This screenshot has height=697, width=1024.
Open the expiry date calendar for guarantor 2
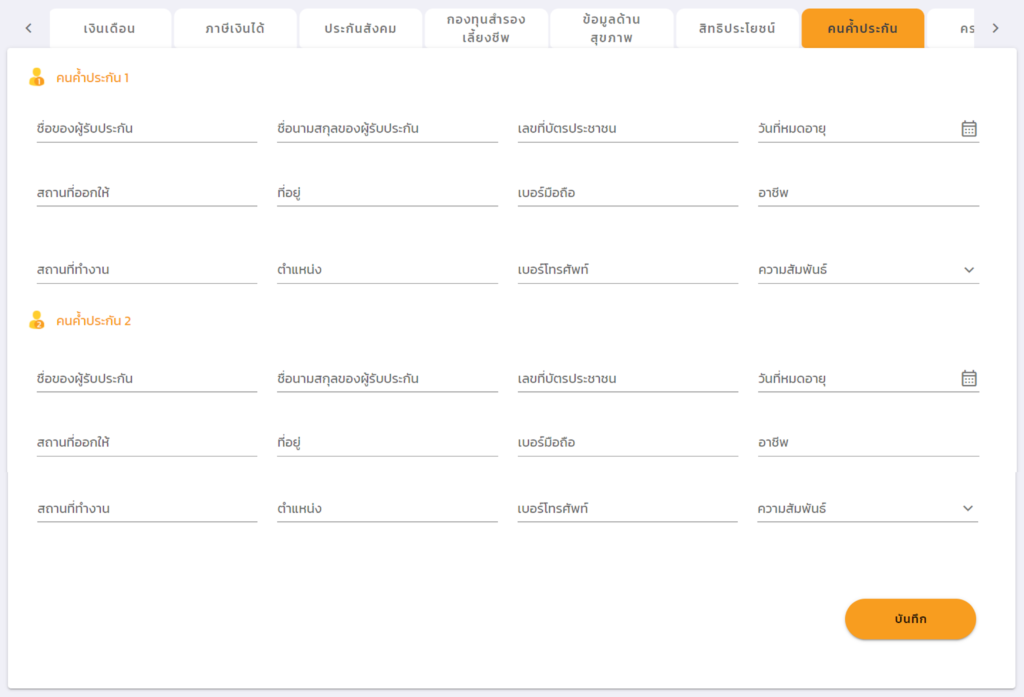coord(968,379)
